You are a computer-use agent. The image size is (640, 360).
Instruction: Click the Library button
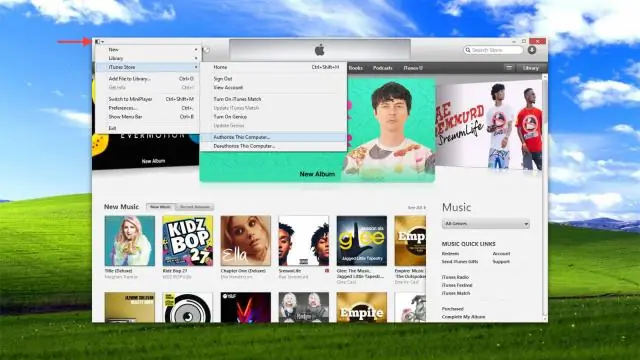pyautogui.click(x=530, y=68)
